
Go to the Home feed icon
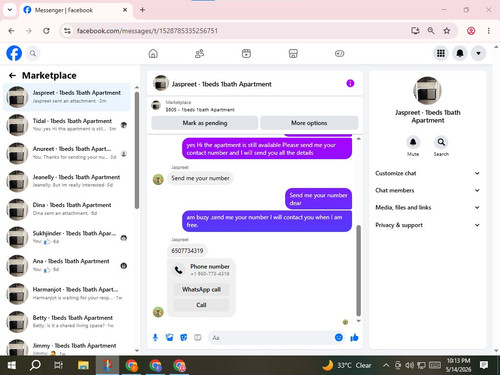(x=153, y=53)
